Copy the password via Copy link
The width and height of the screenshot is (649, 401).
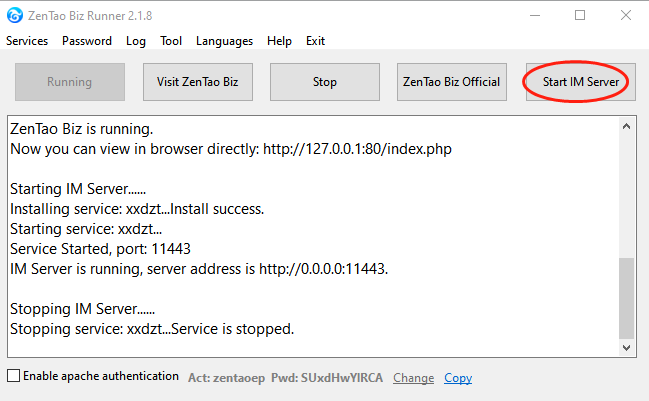pyautogui.click(x=458, y=378)
